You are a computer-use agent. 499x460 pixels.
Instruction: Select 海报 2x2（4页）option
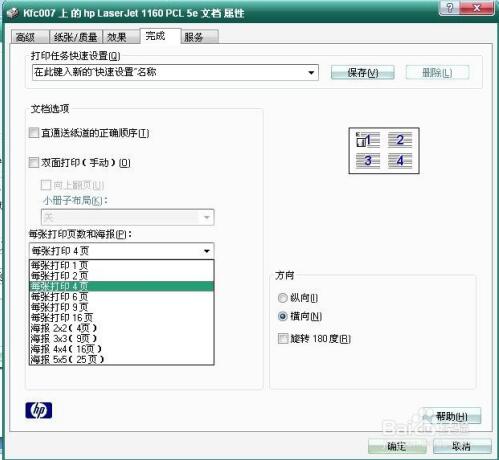(121, 328)
